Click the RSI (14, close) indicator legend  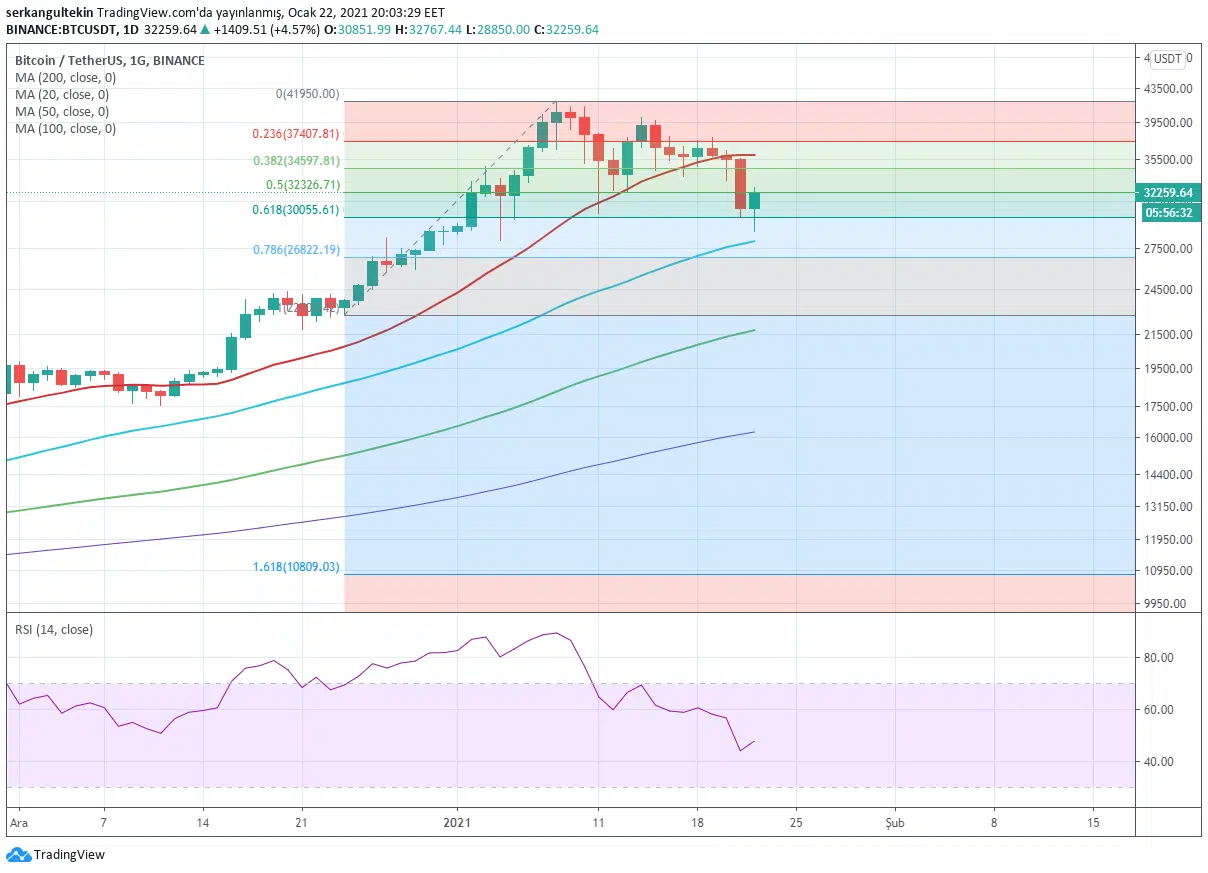54,629
